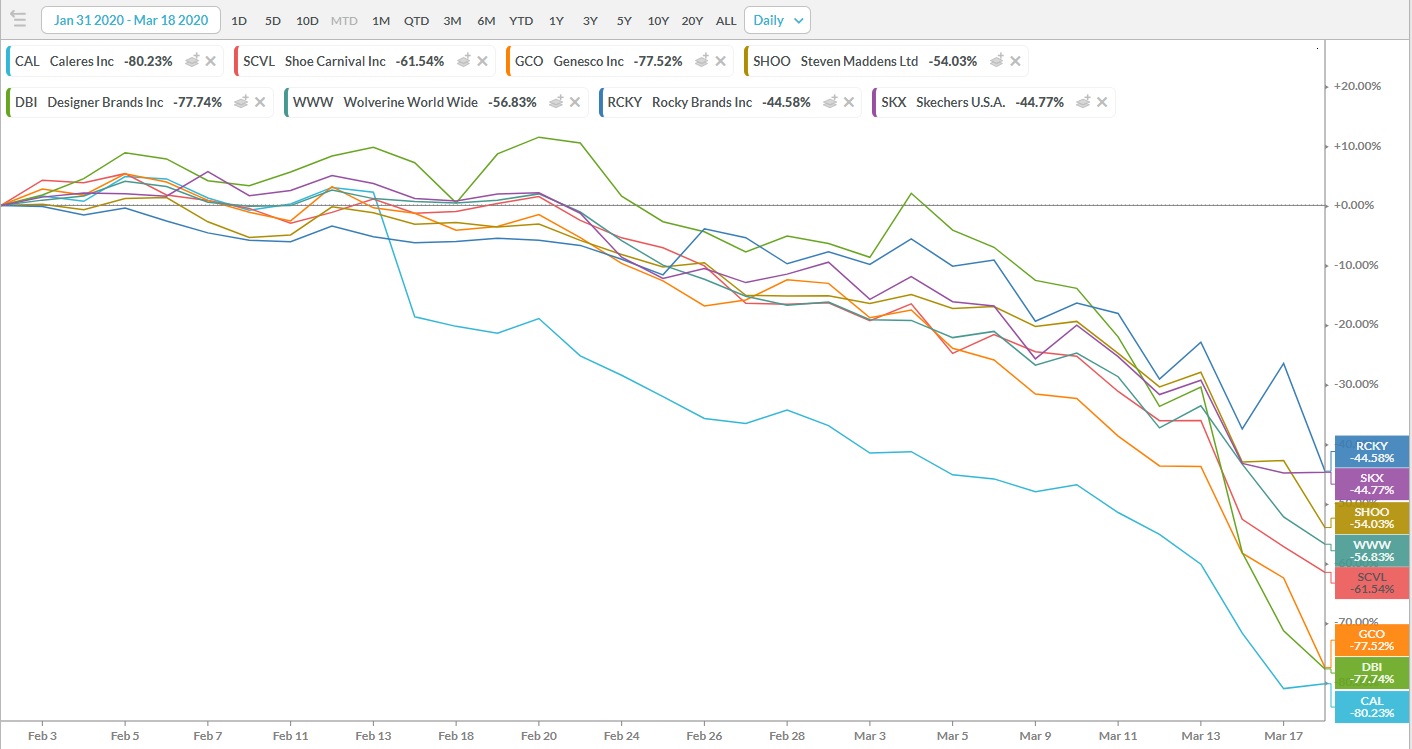Remove Caleres Inc from the comparison
1412x749 pixels.
[211, 61]
